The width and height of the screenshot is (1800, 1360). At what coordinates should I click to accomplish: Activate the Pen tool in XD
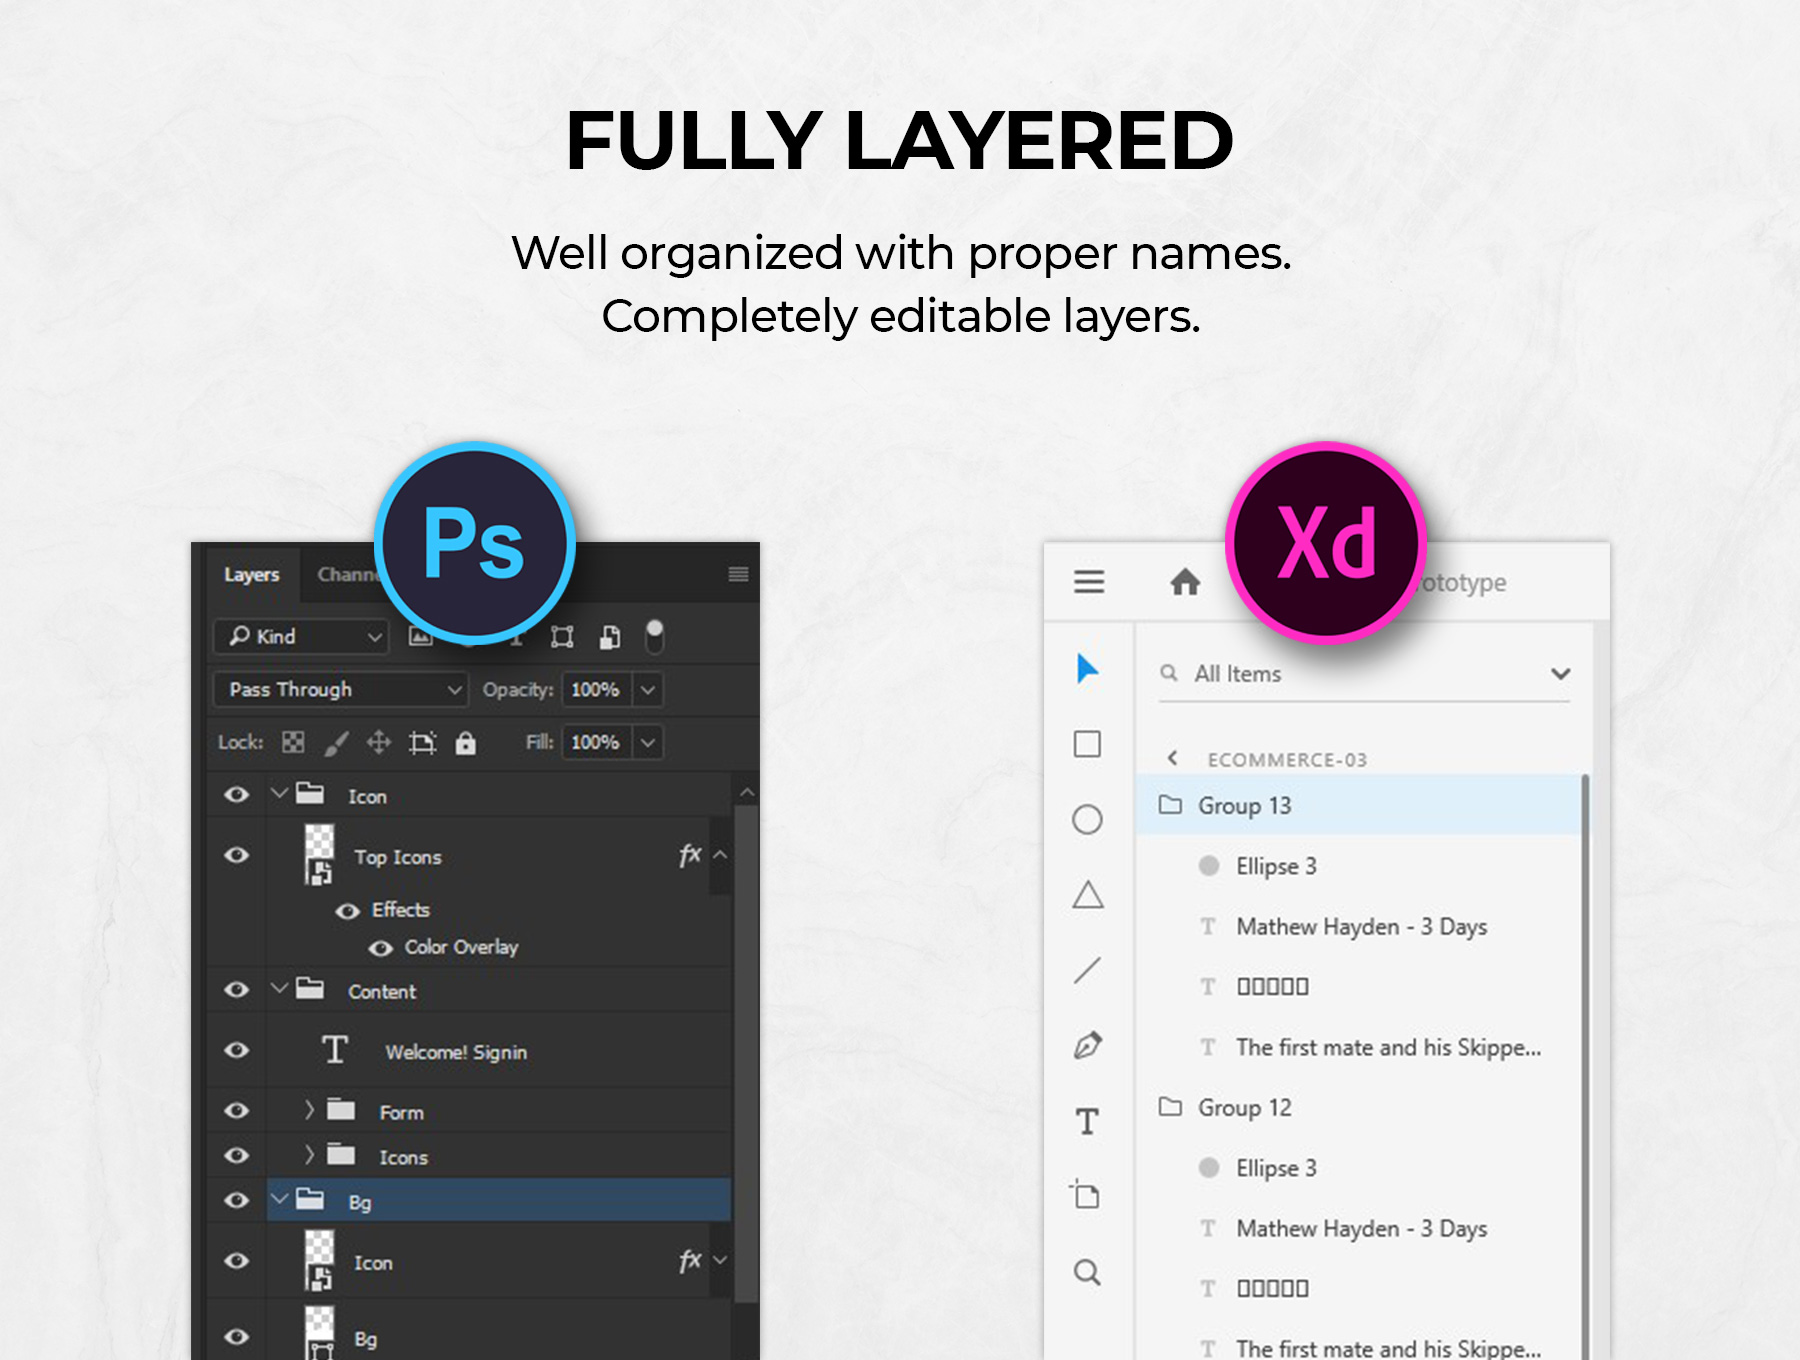click(1087, 1046)
